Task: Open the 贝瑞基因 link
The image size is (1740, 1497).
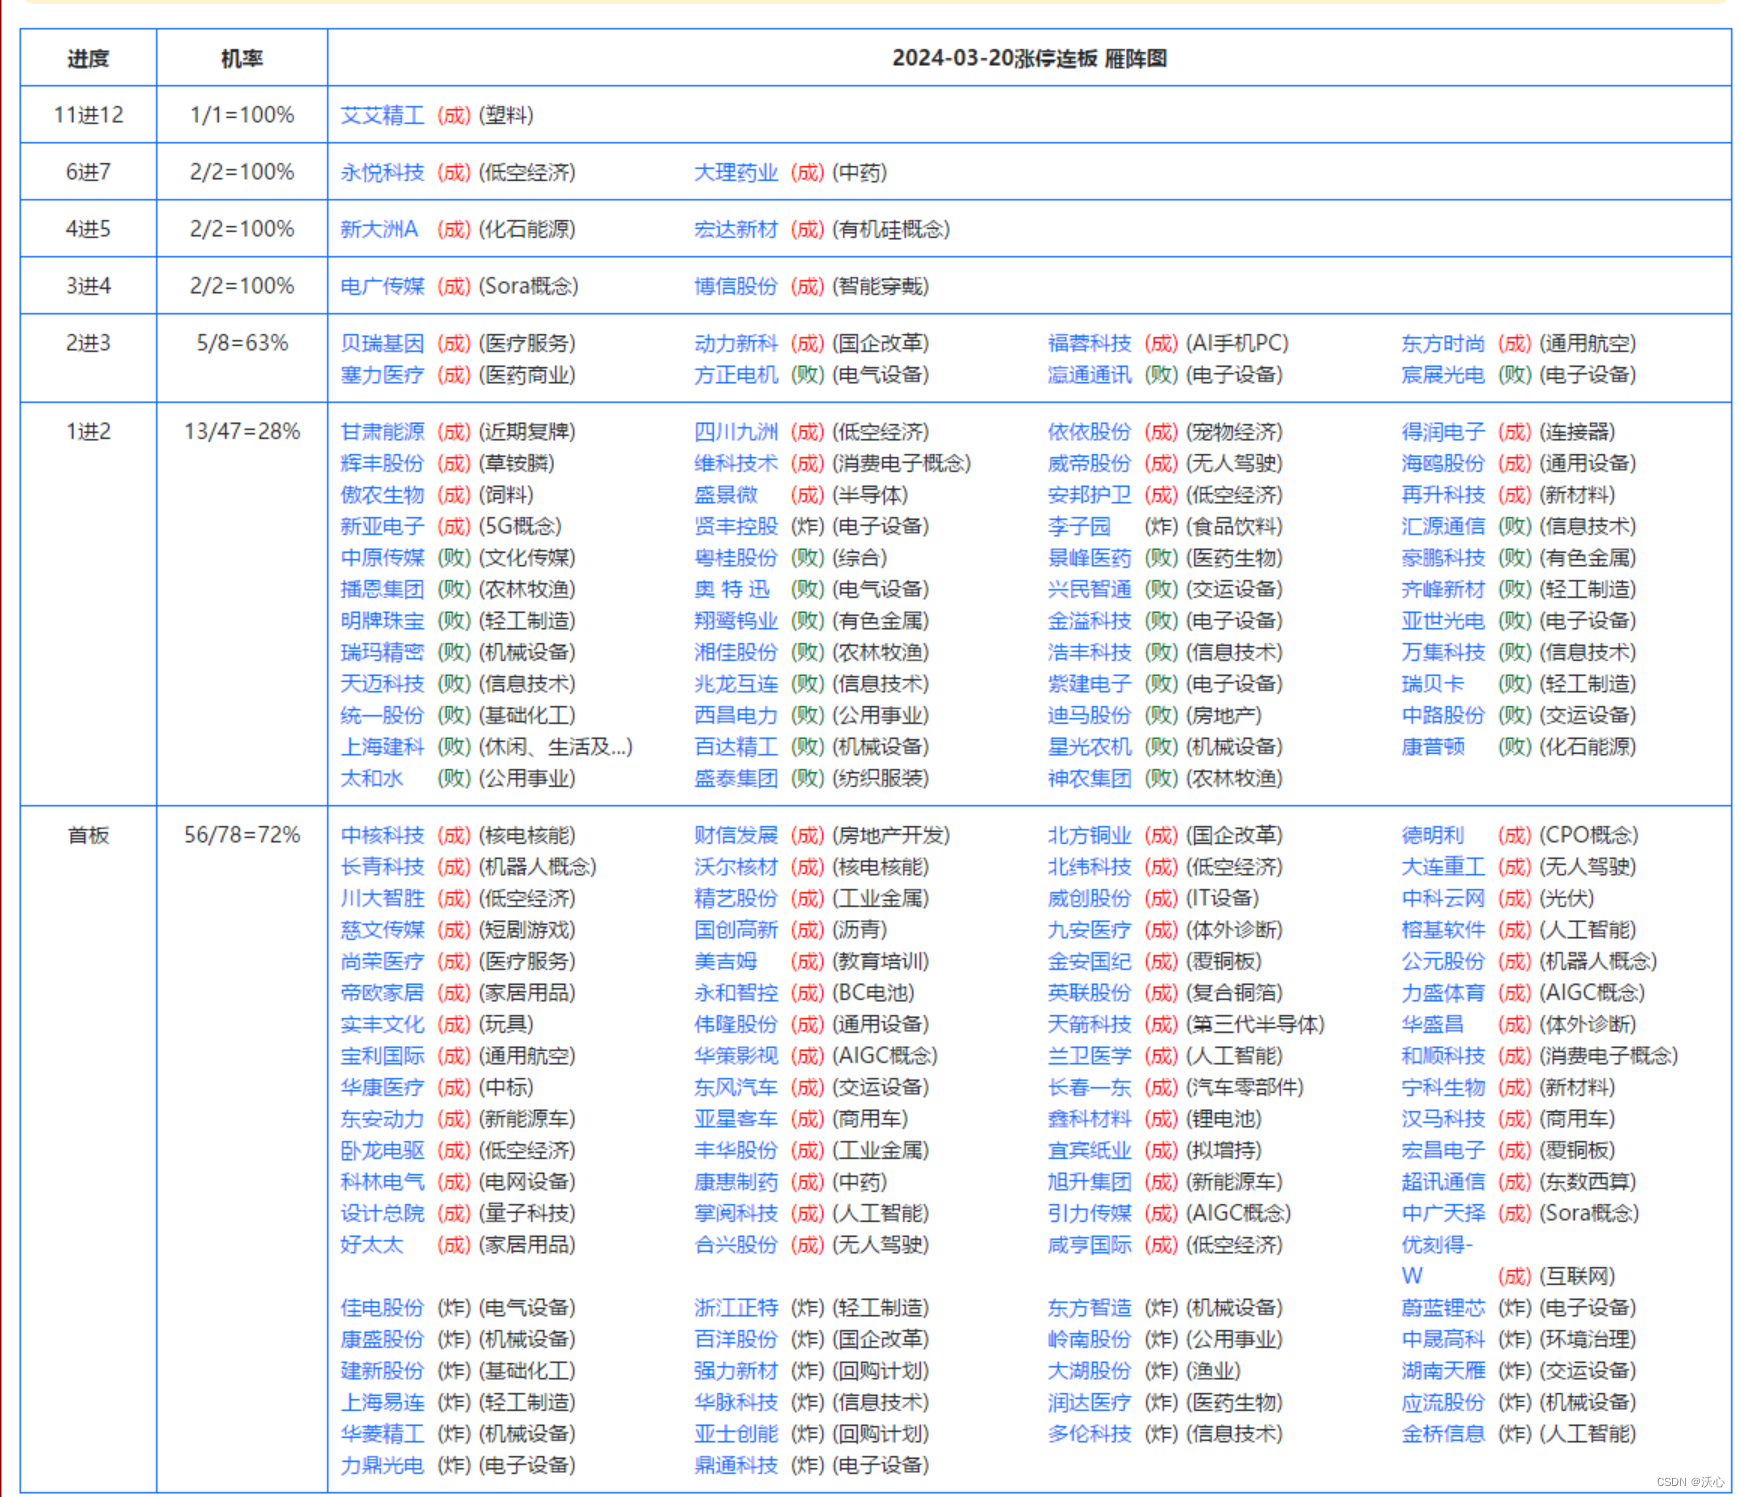Action: tap(382, 343)
